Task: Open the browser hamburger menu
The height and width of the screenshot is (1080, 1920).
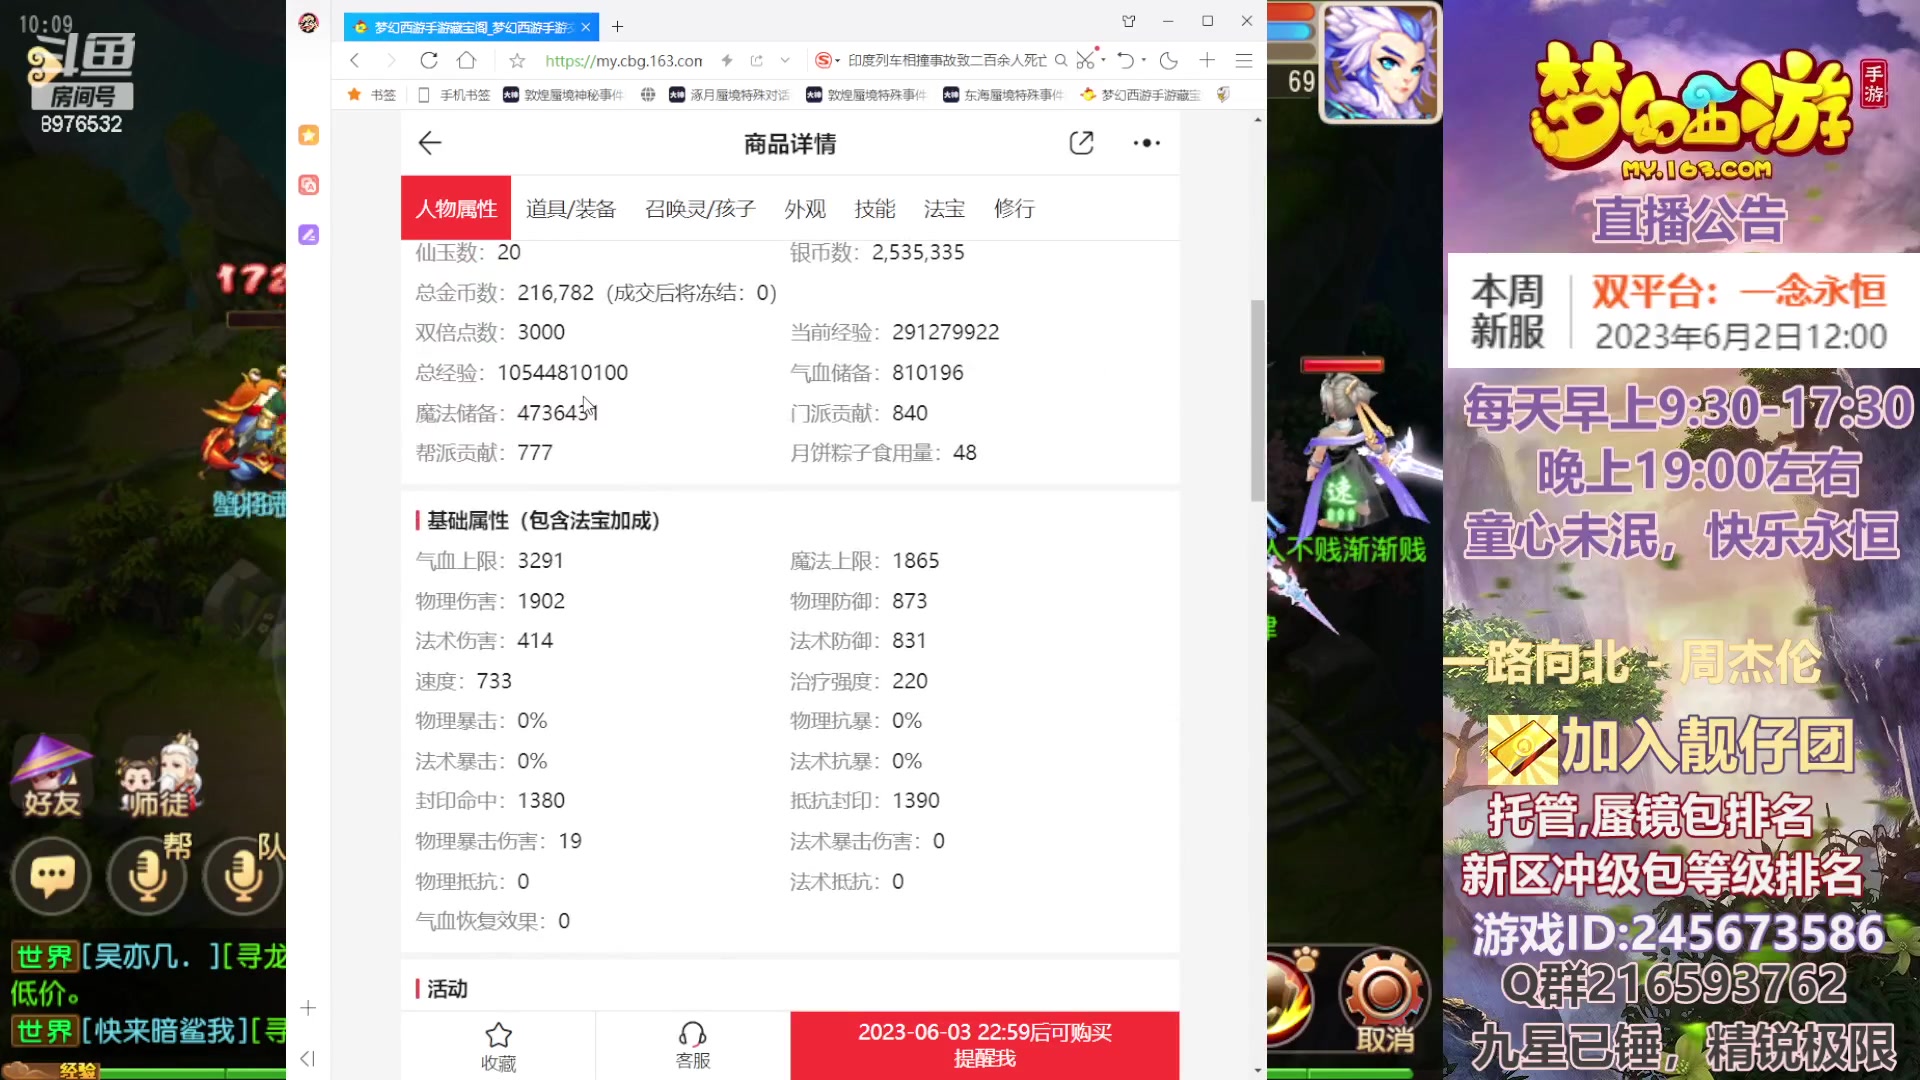Action: click(x=1244, y=61)
